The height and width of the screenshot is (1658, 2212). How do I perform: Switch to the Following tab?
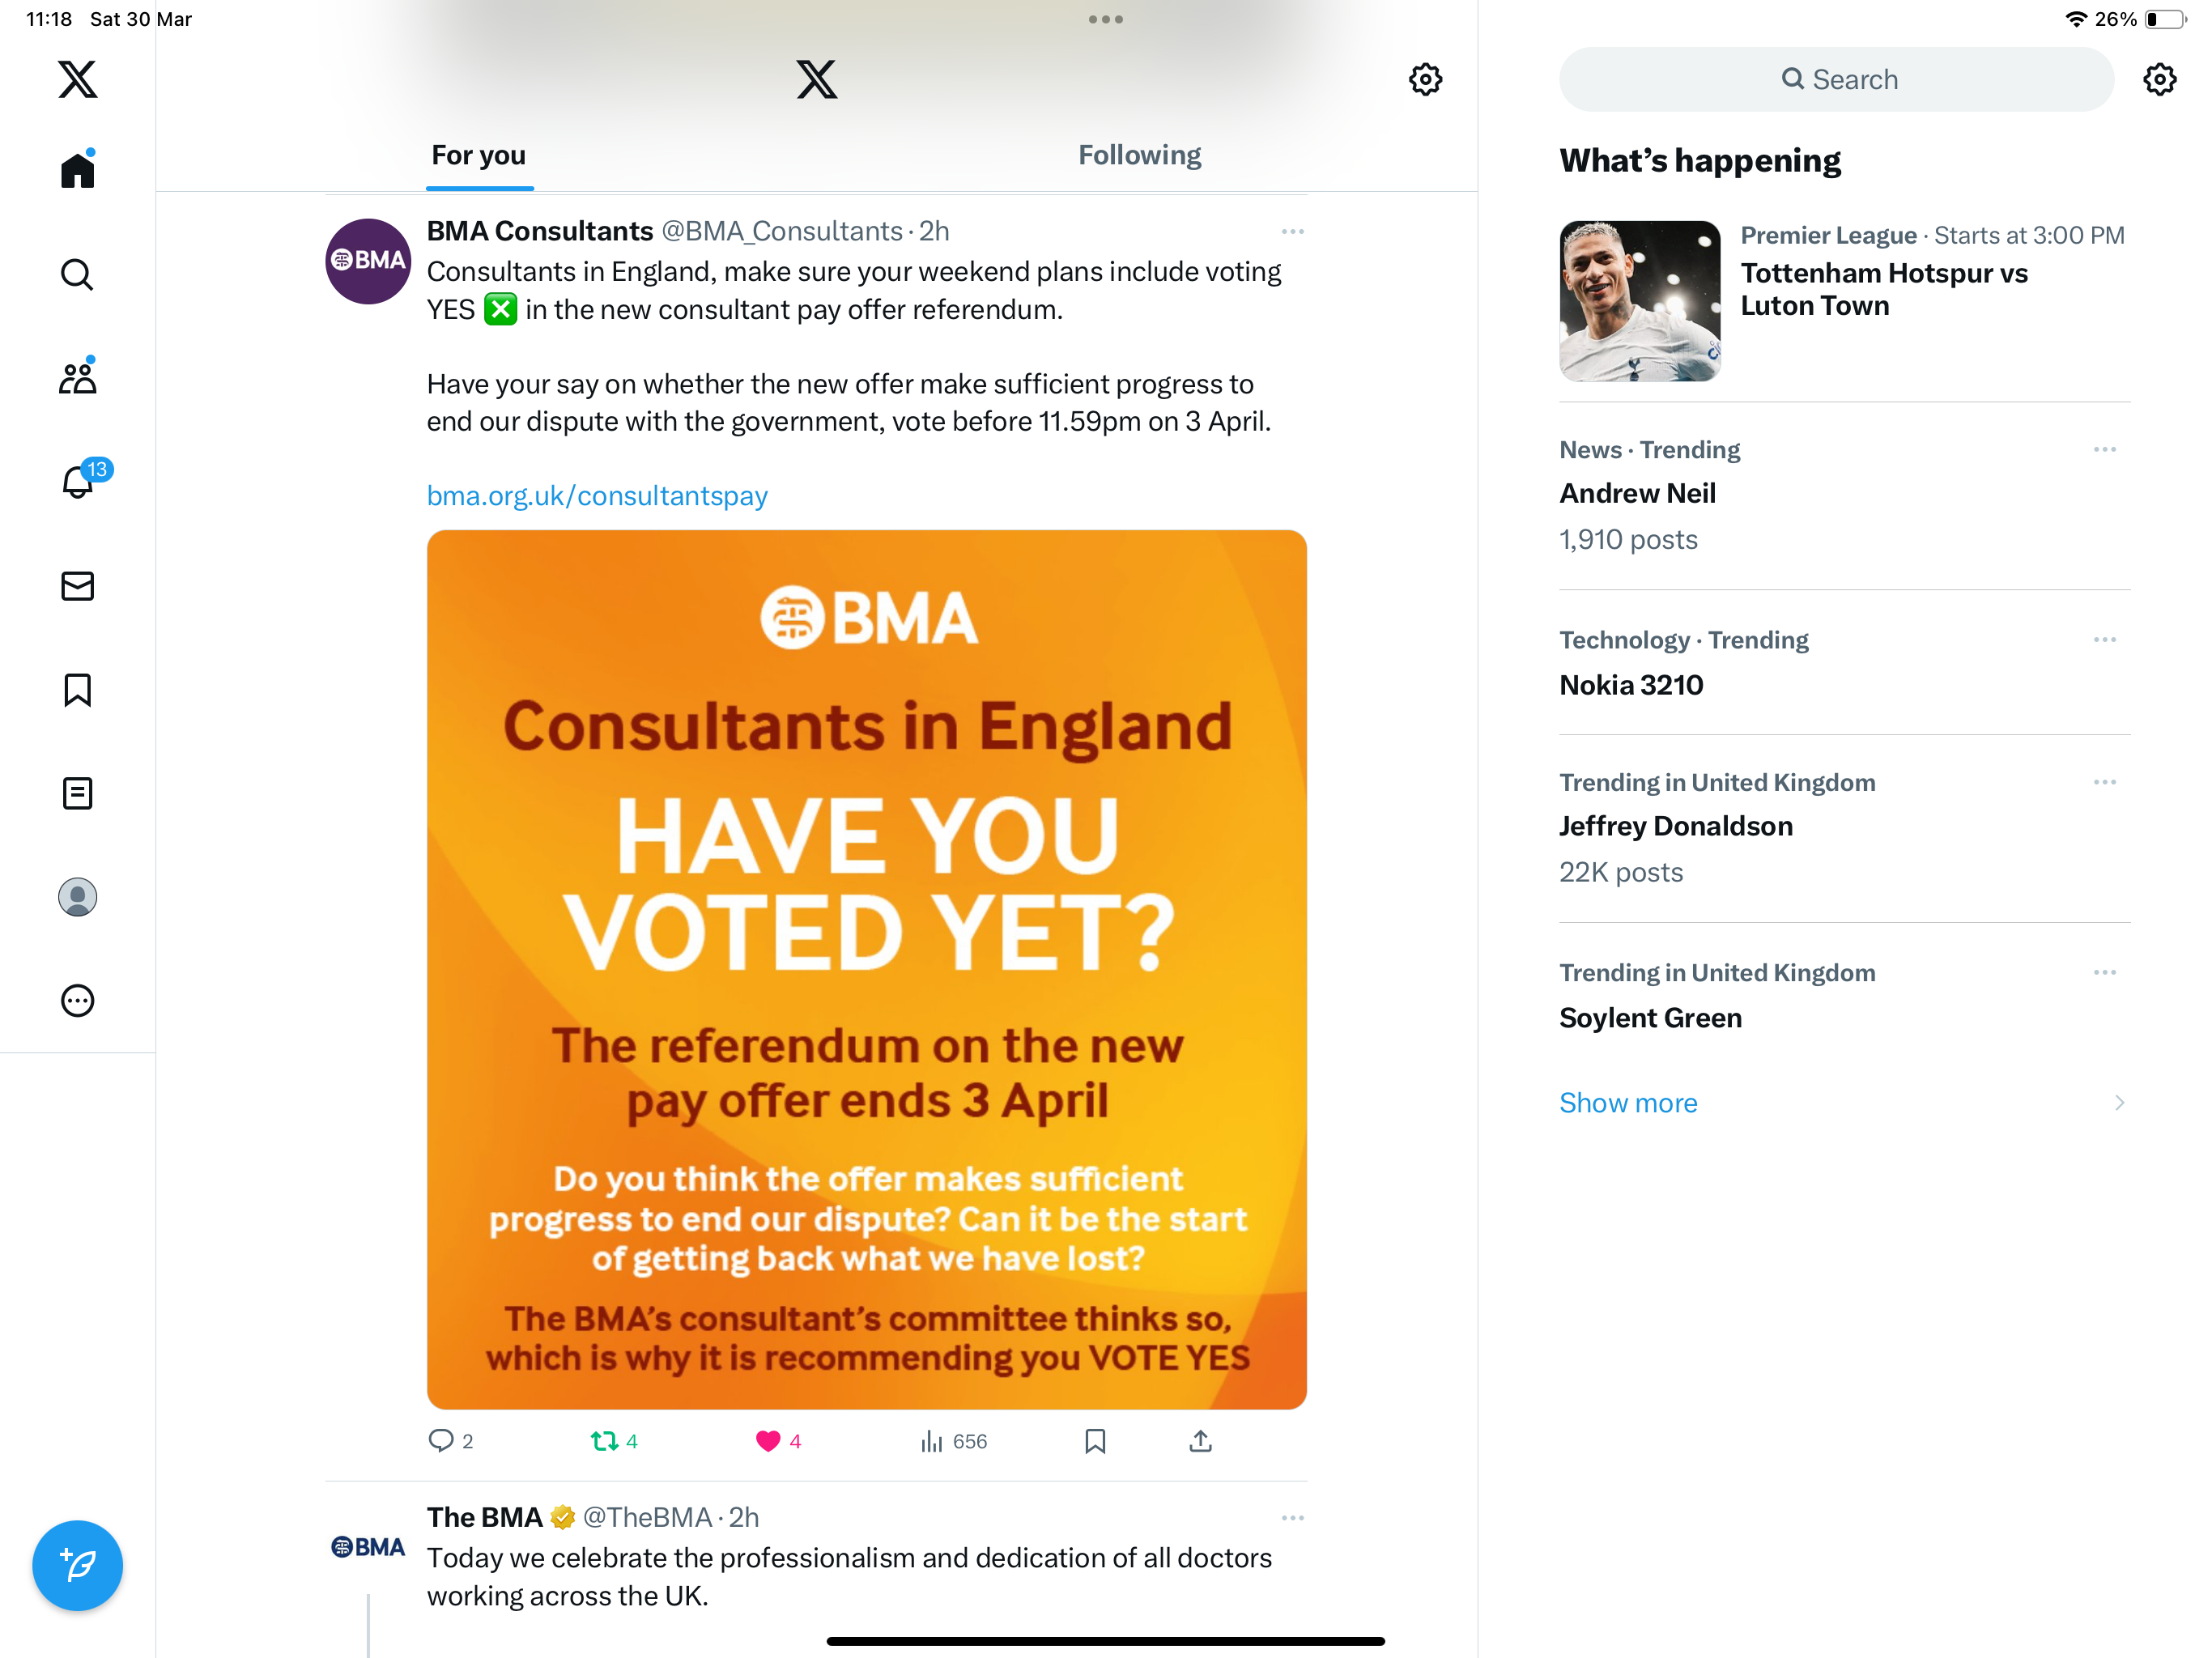pyautogui.click(x=1139, y=155)
